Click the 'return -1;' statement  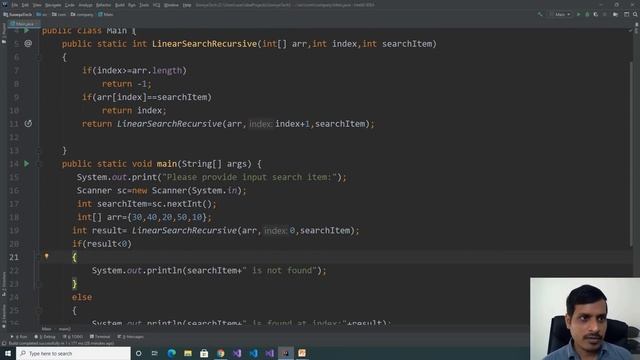point(127,84)
